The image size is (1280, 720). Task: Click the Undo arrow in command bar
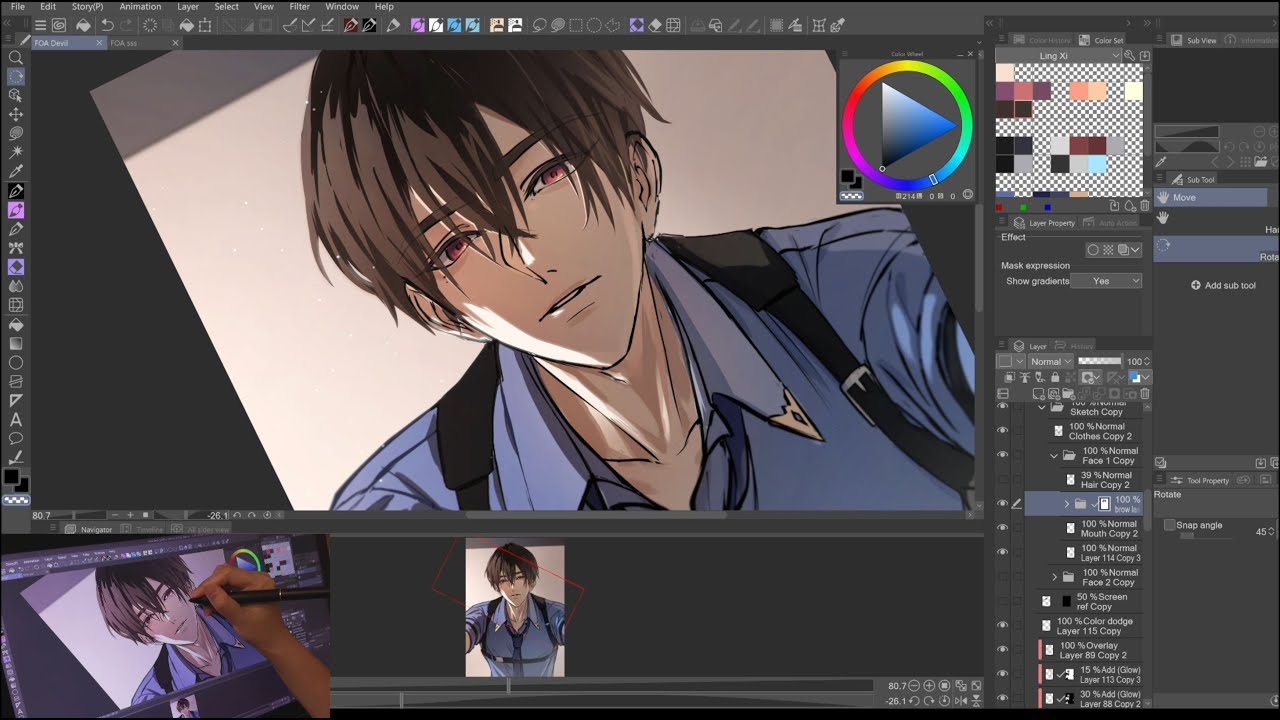click(107, 25)
